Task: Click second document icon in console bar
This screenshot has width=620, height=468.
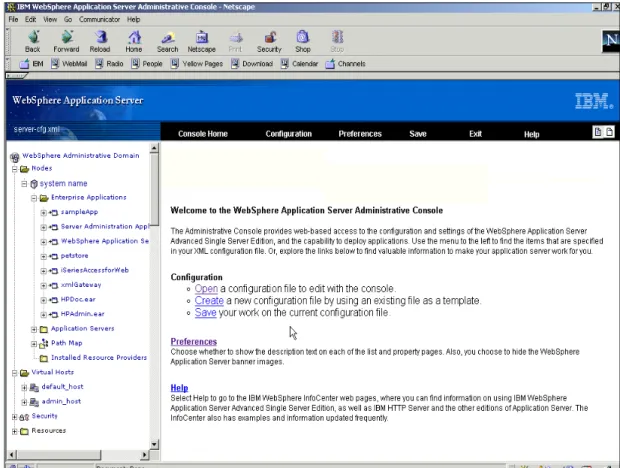Action: tap(610, 132)
